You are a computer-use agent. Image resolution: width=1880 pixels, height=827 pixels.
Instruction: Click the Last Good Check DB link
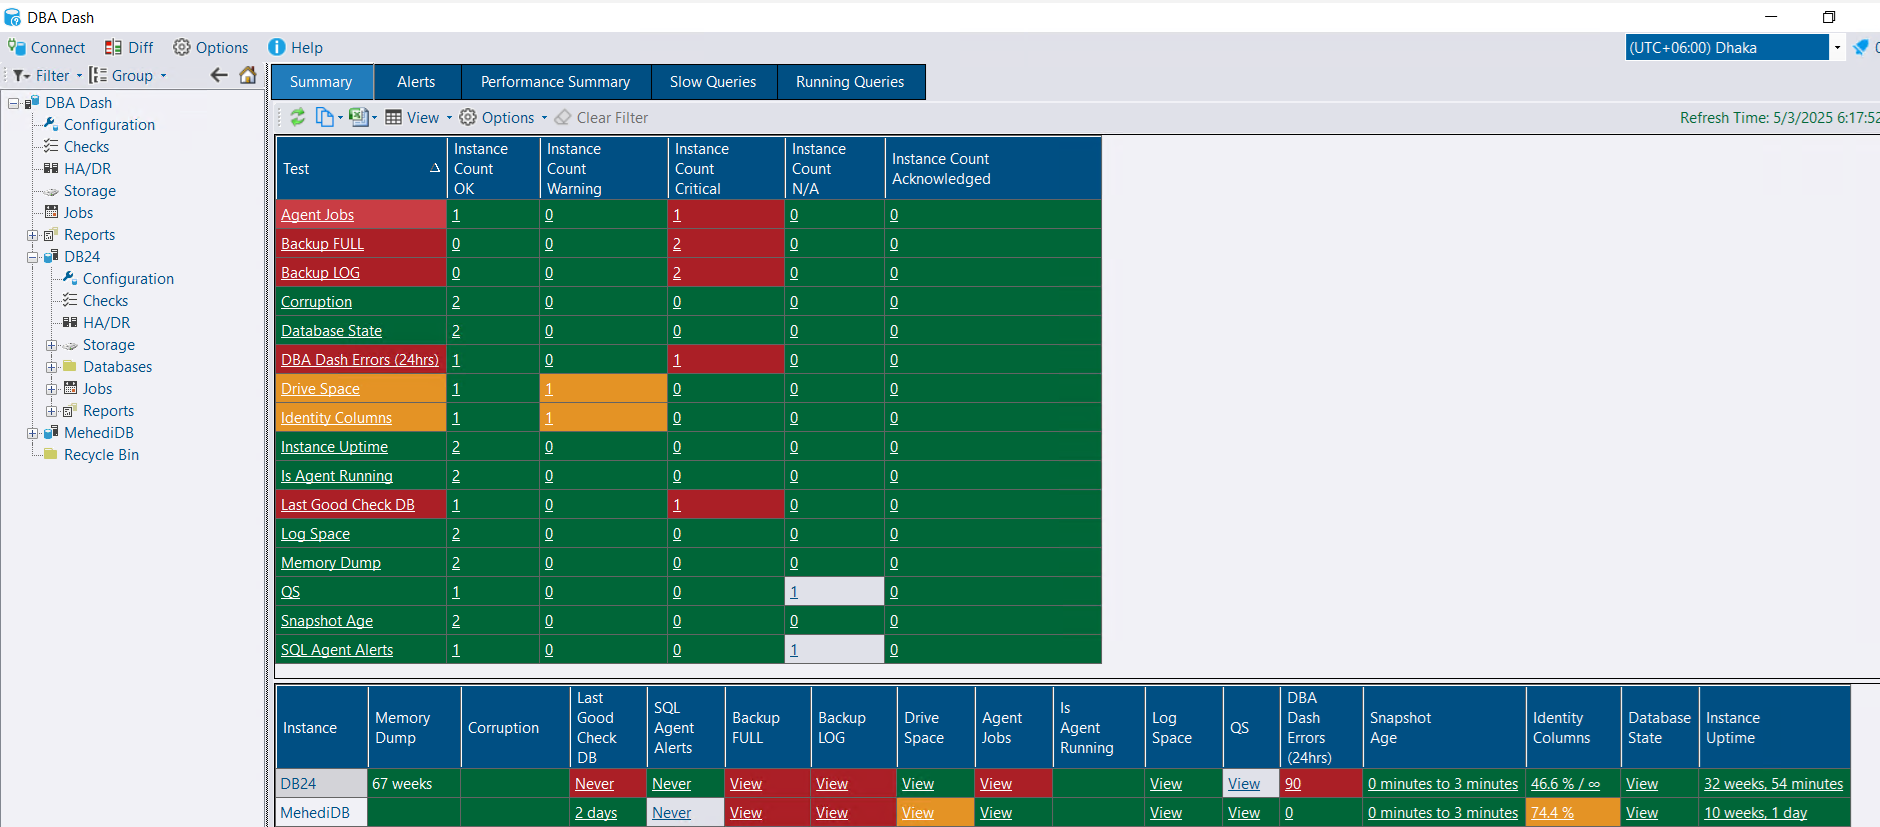click(347, 504)
